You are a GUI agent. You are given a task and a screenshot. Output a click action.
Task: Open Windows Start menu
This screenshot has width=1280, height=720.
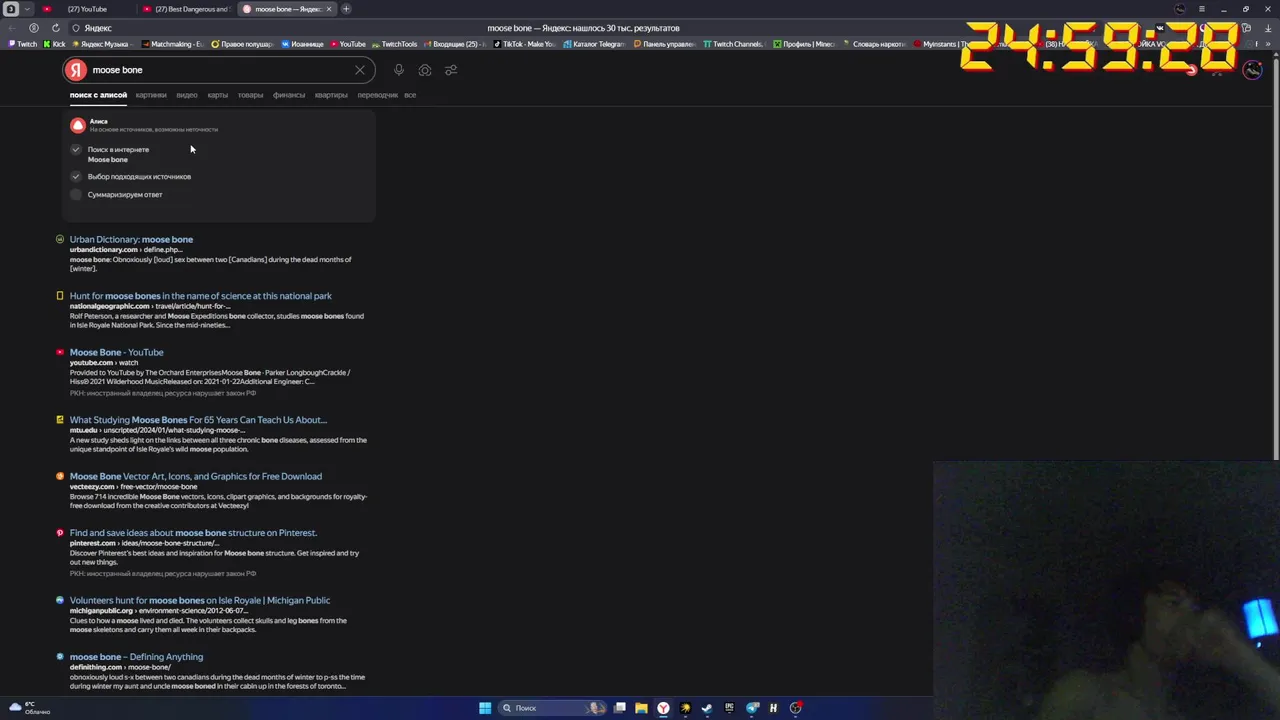485,708
